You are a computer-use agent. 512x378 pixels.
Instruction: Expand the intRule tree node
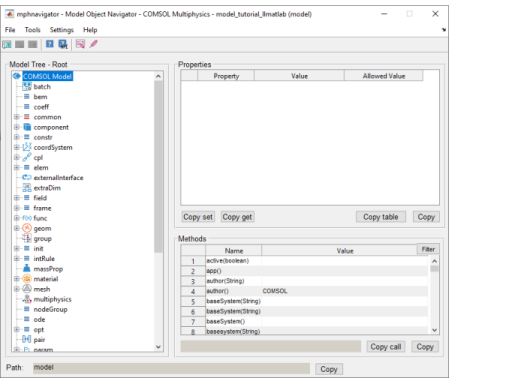(x=16, y=258)
